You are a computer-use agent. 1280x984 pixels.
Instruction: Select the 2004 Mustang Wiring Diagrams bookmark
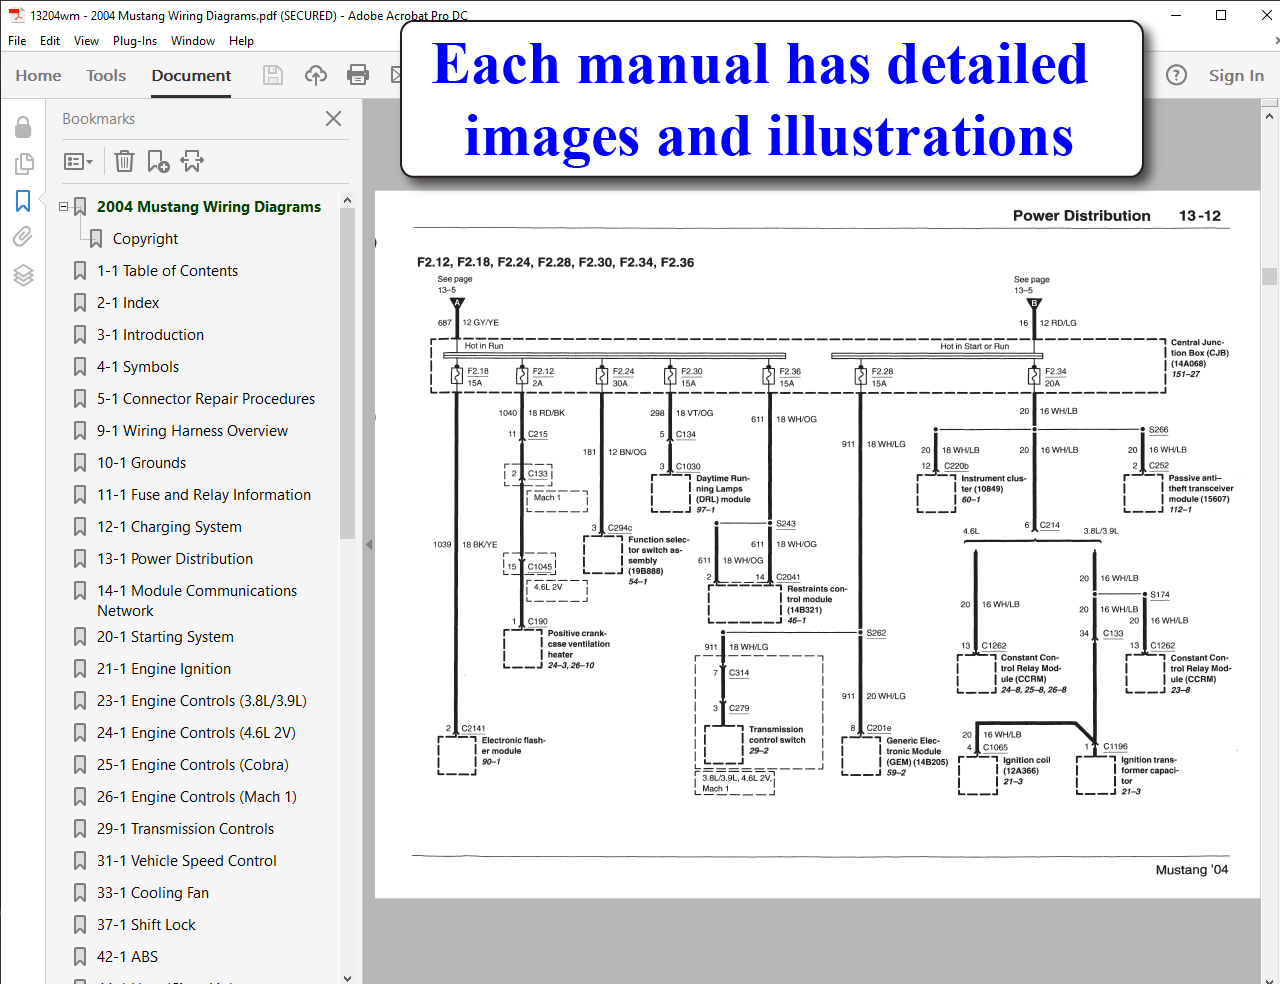point(209,207)
